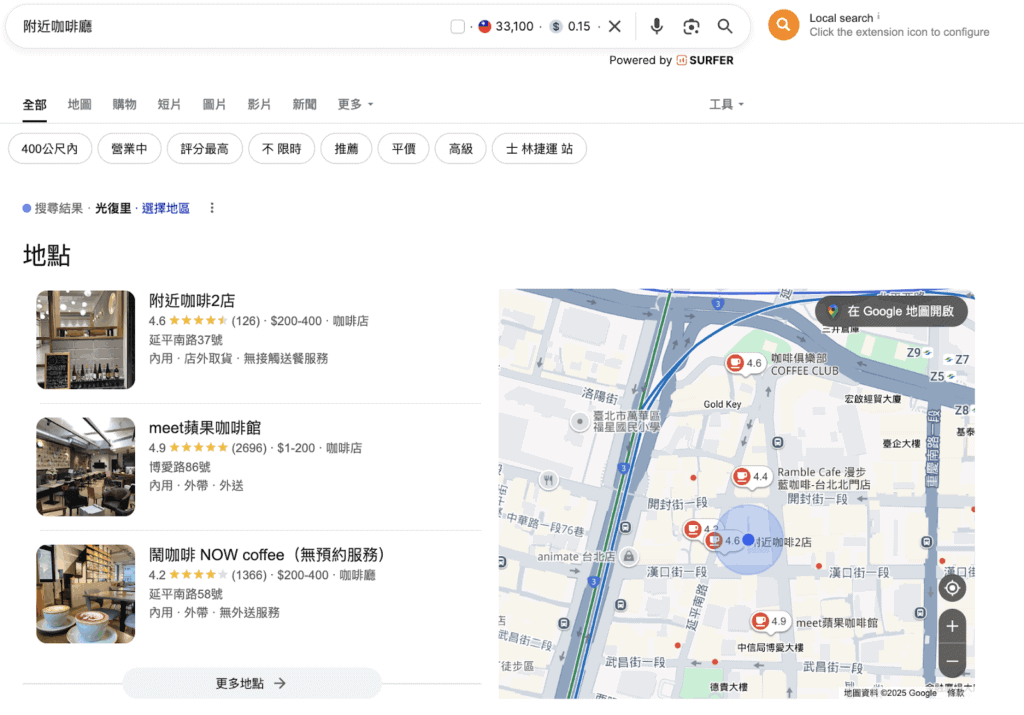The image size is (1024, 715).
Task: Switch to the 新聞 tab
Action: pos(304,104)
